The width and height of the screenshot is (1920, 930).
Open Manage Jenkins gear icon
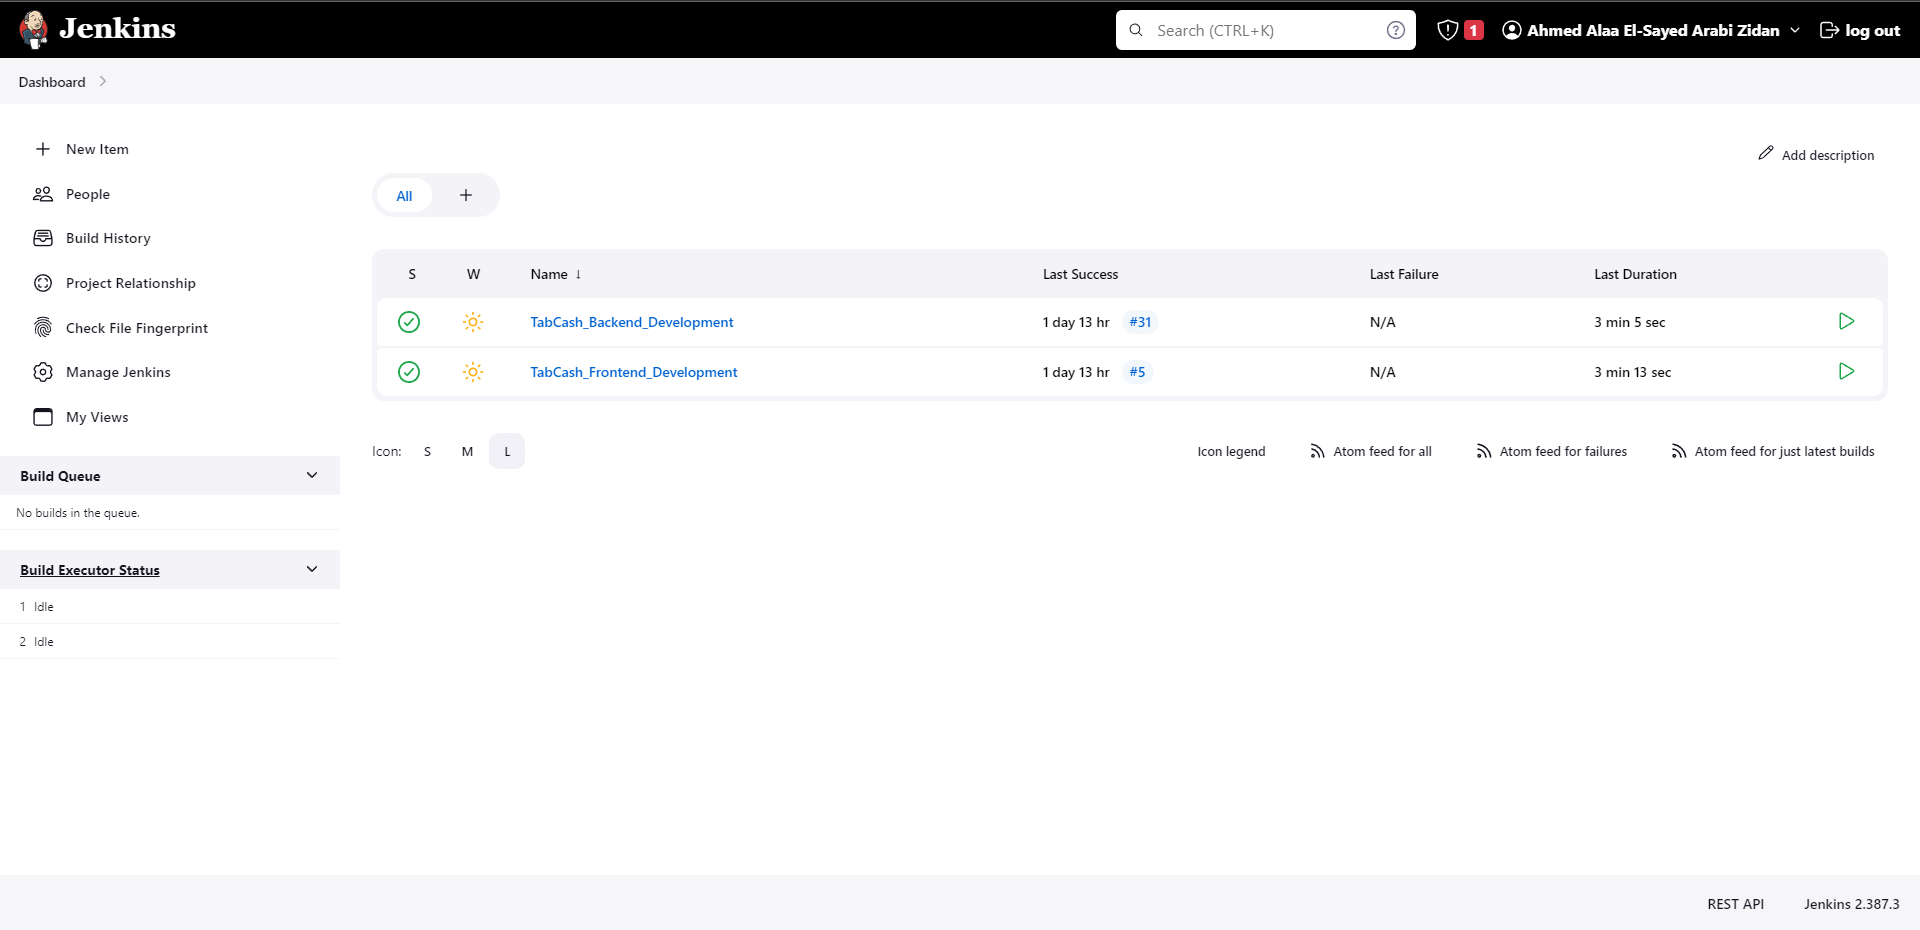[x=43, y=372]
